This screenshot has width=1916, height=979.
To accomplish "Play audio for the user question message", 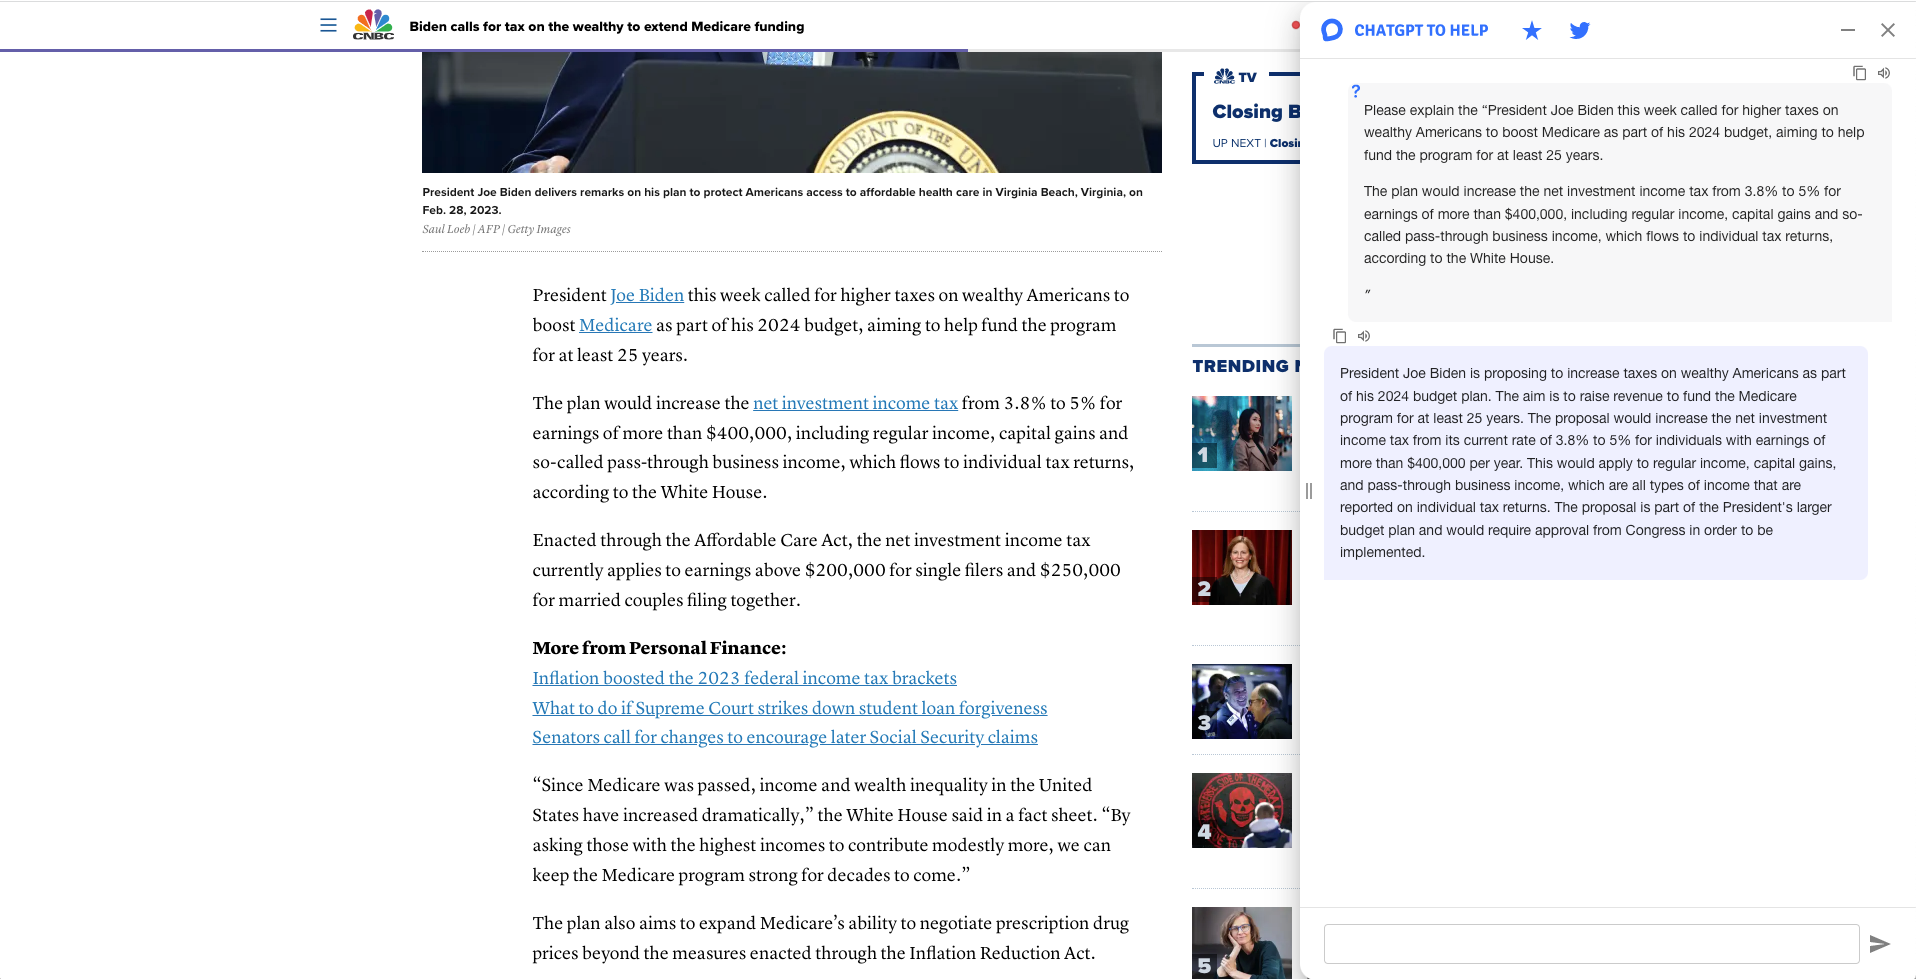I will click(1884, 73).
